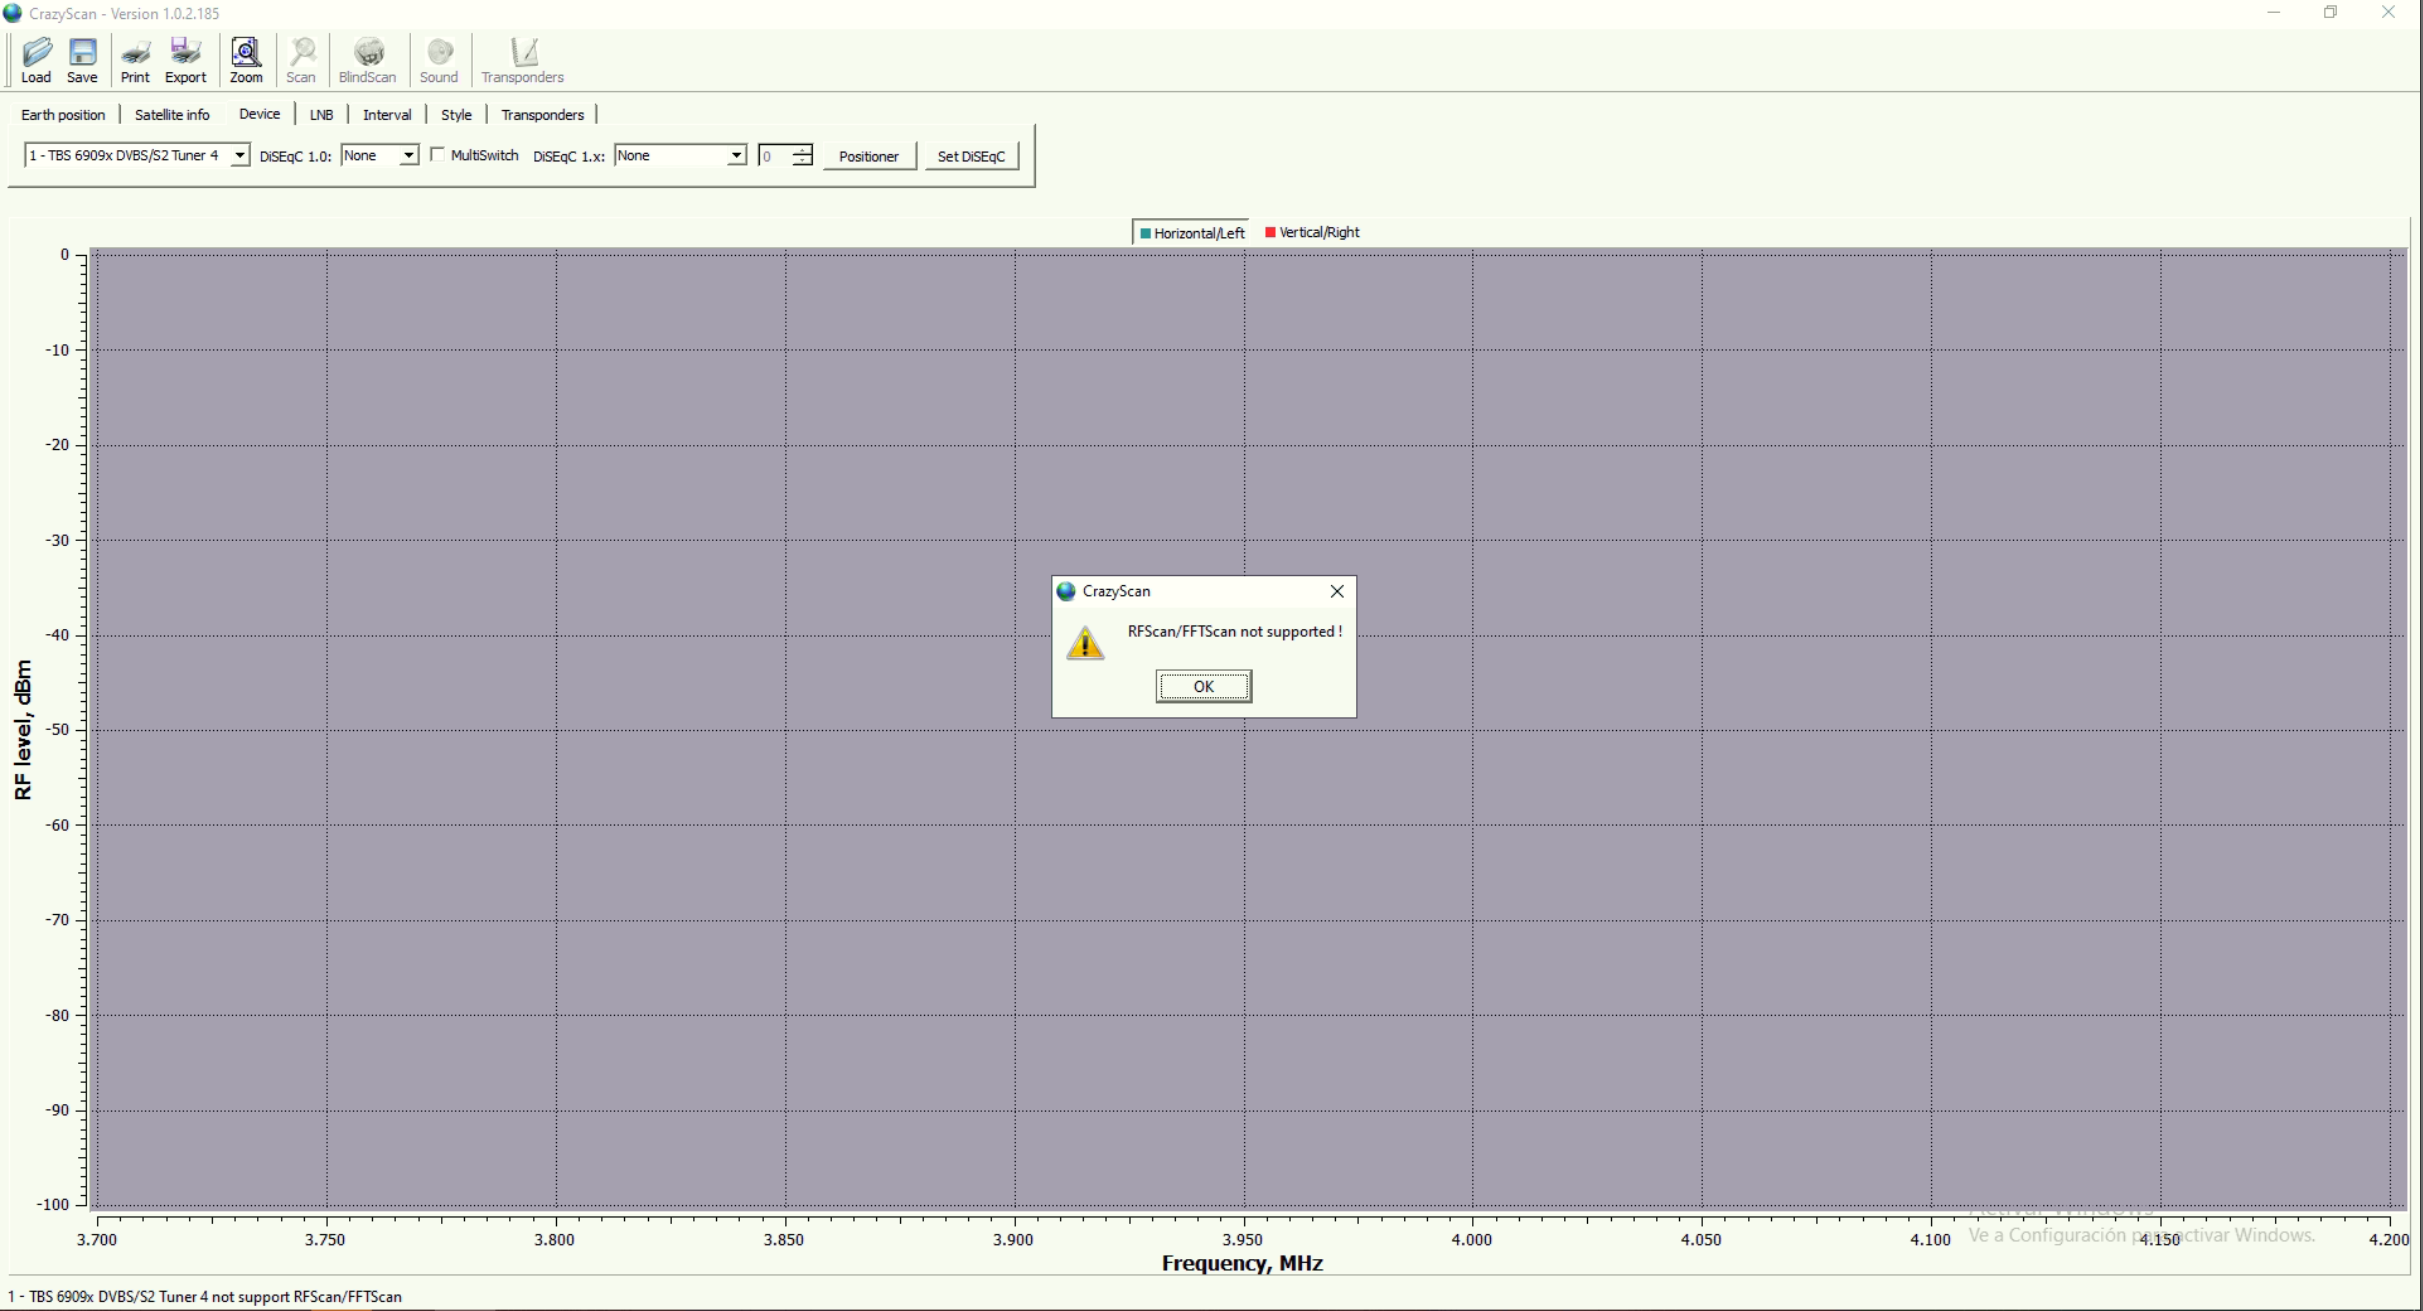Minimize the CrazyScan main window

coord(2274,13)
